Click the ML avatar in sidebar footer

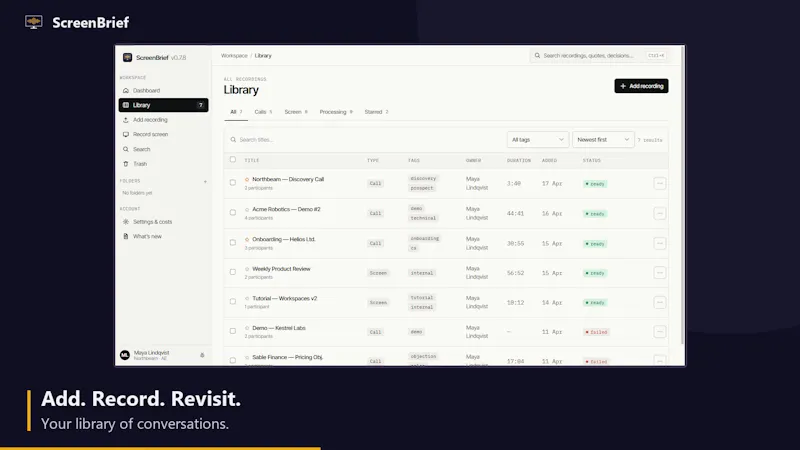click(x=125, y=355)
